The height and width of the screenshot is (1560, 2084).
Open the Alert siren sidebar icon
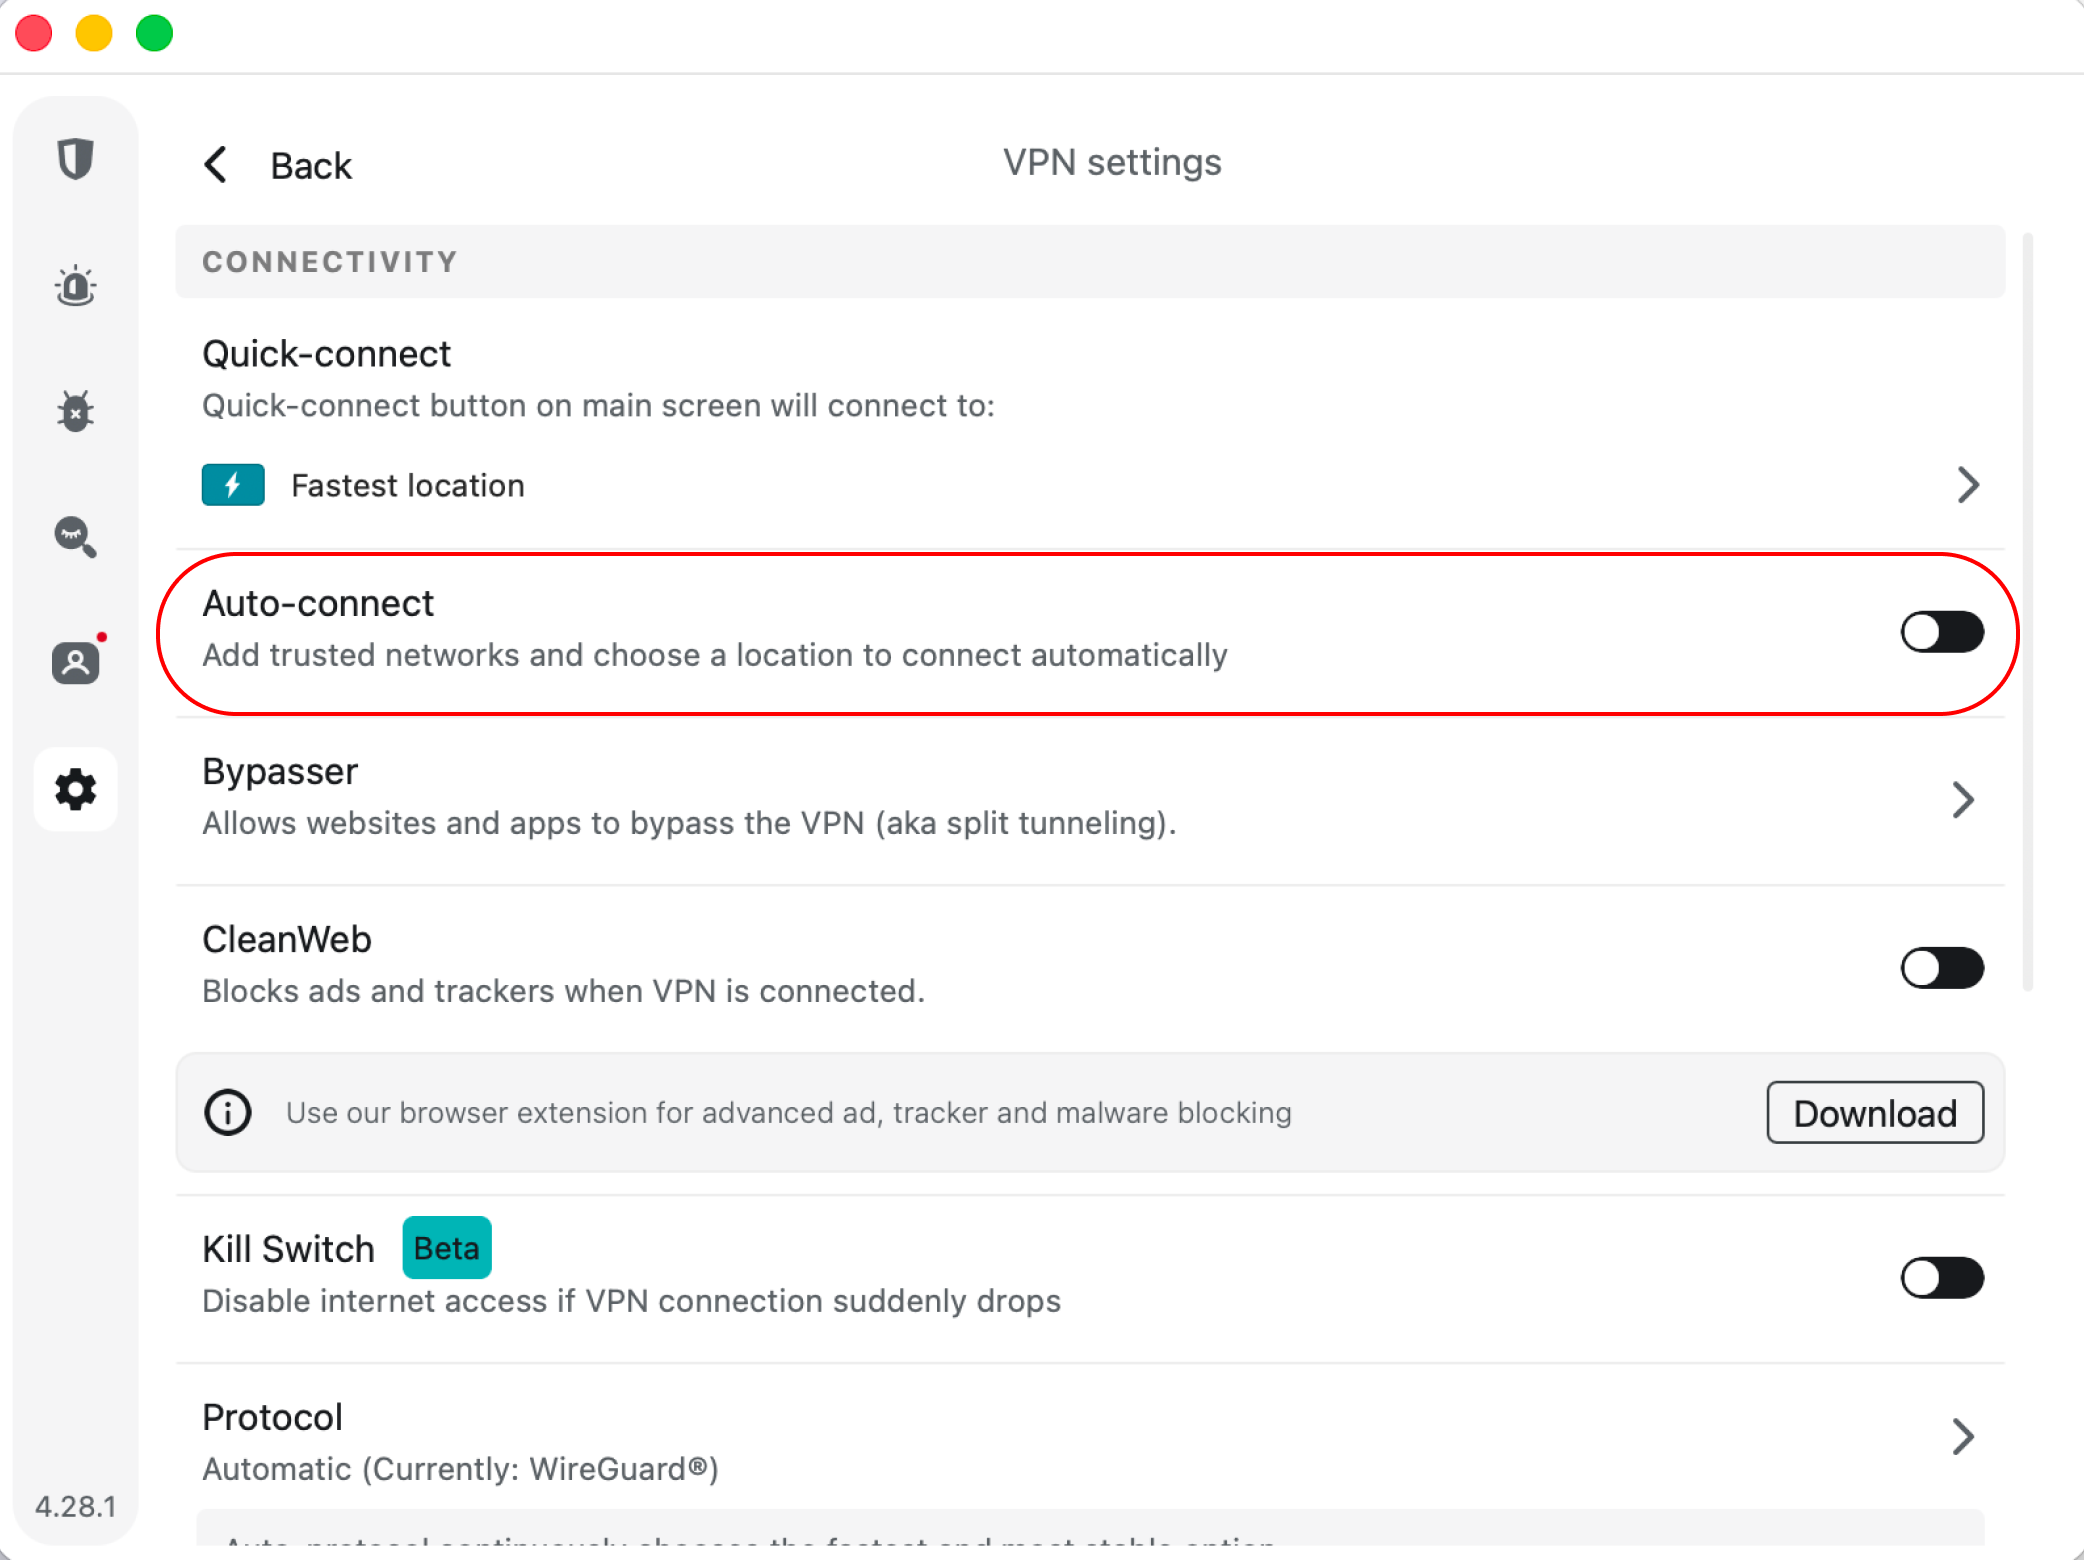(75, 286)
